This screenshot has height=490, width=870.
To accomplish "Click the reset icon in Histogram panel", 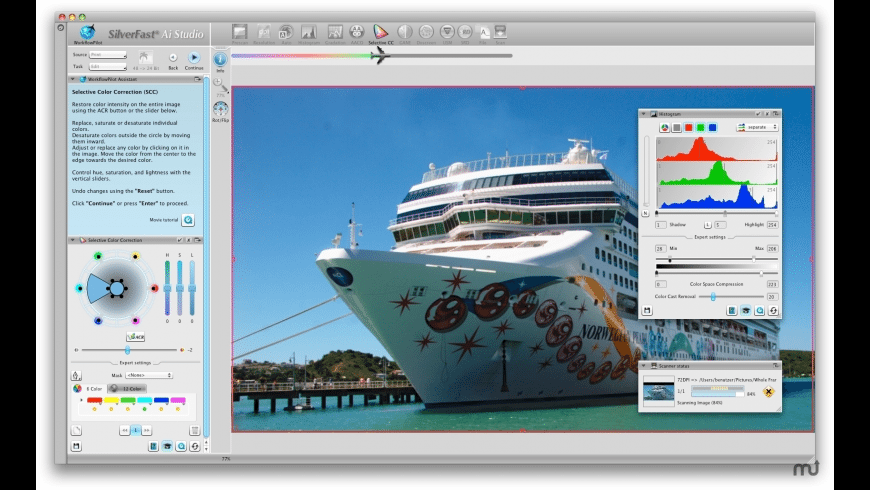I will (773, 311).
